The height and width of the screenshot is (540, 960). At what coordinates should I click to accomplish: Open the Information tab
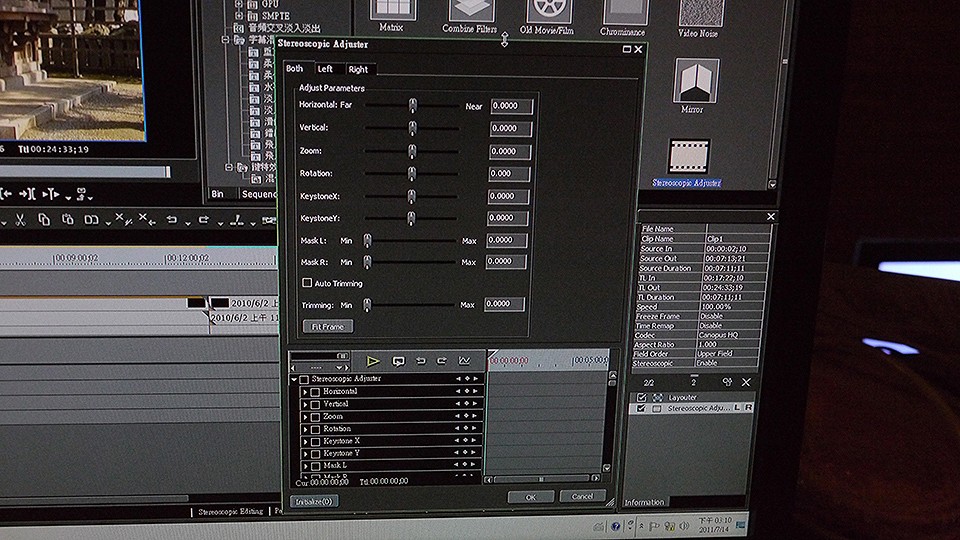(644, 502)
